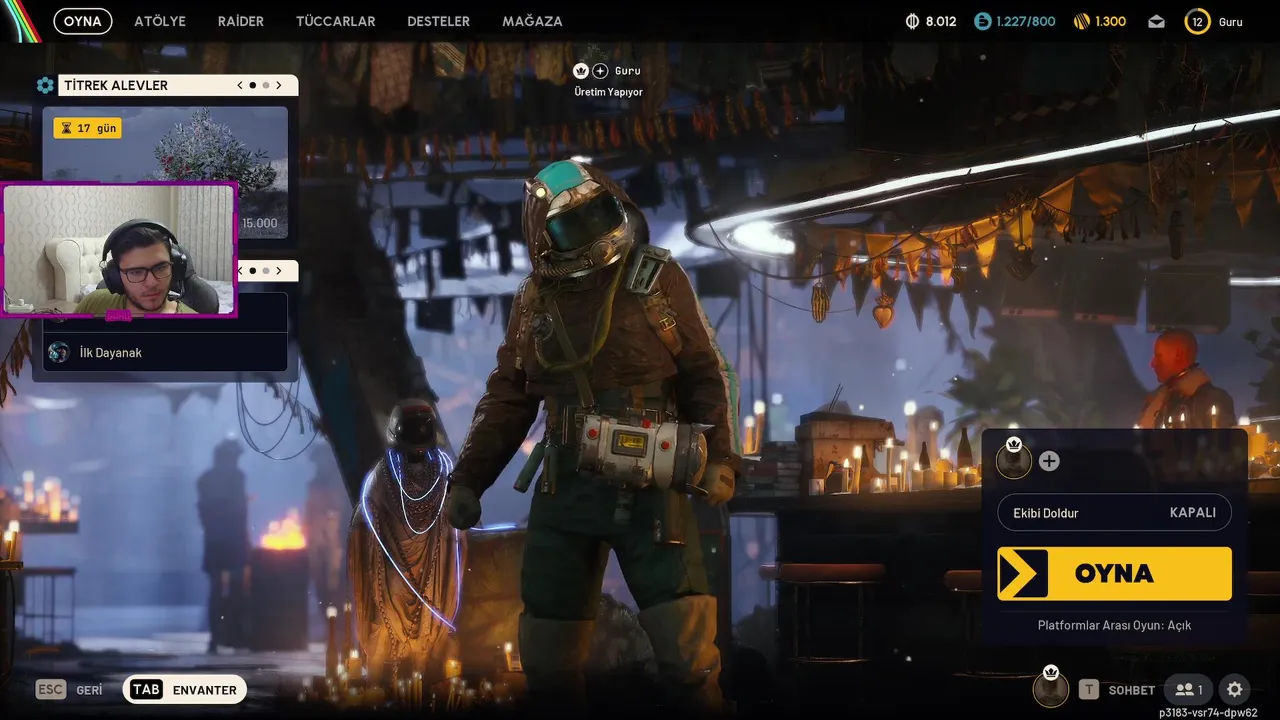This screenshot has width=1280, height=720.
Task: Go to previous Titrek Alevler page arrow
Action: 240,85
